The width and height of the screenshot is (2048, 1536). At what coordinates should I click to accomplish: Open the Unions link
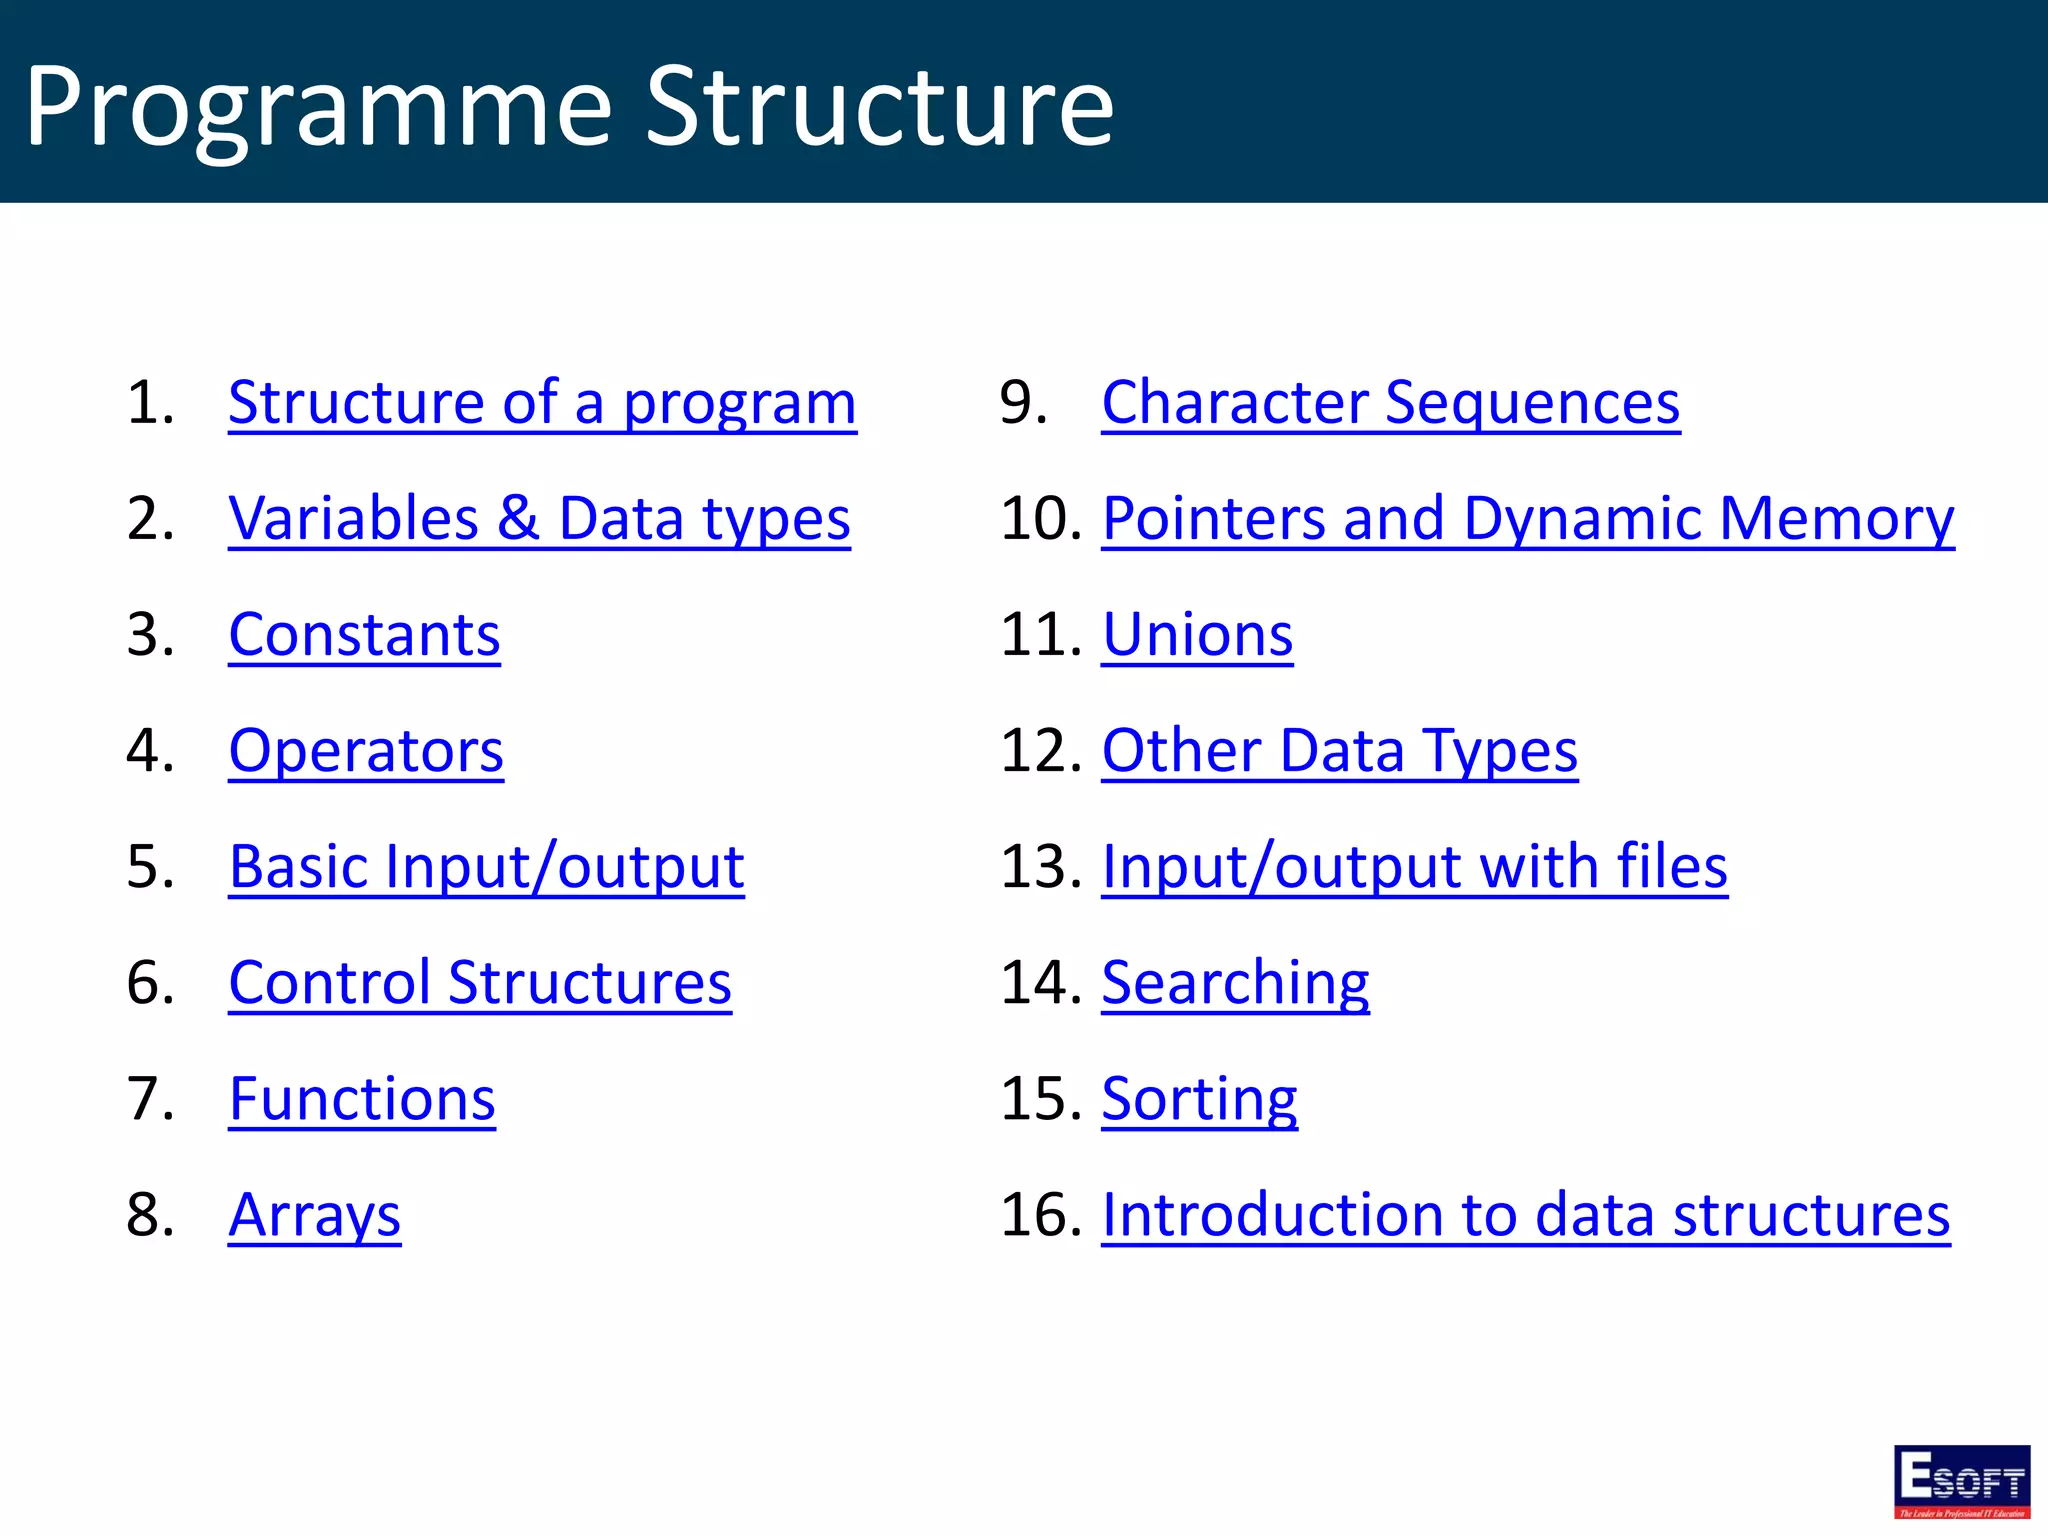(1197, 635)
